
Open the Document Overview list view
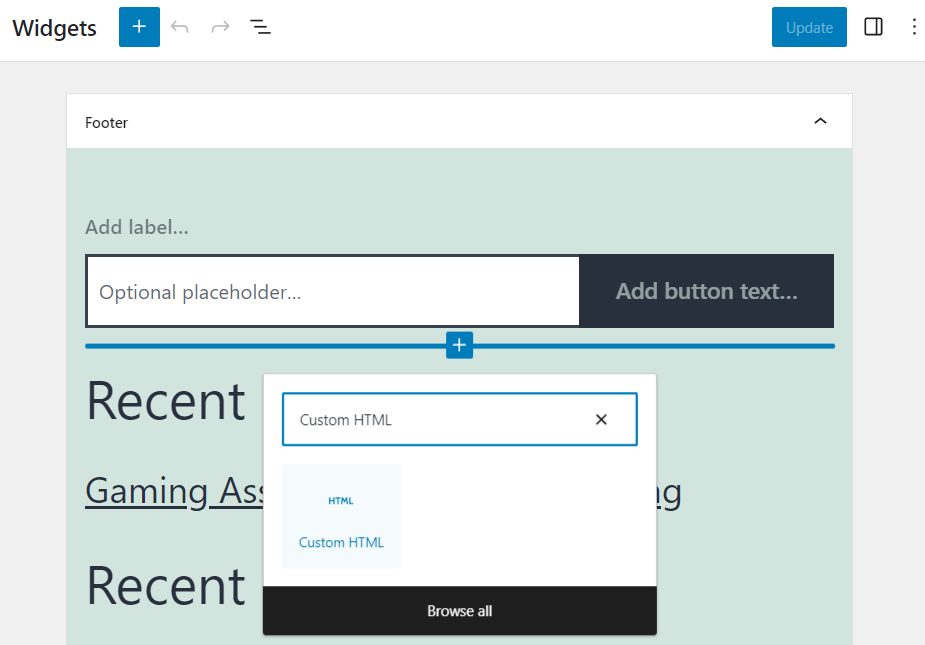coord(260,27)
